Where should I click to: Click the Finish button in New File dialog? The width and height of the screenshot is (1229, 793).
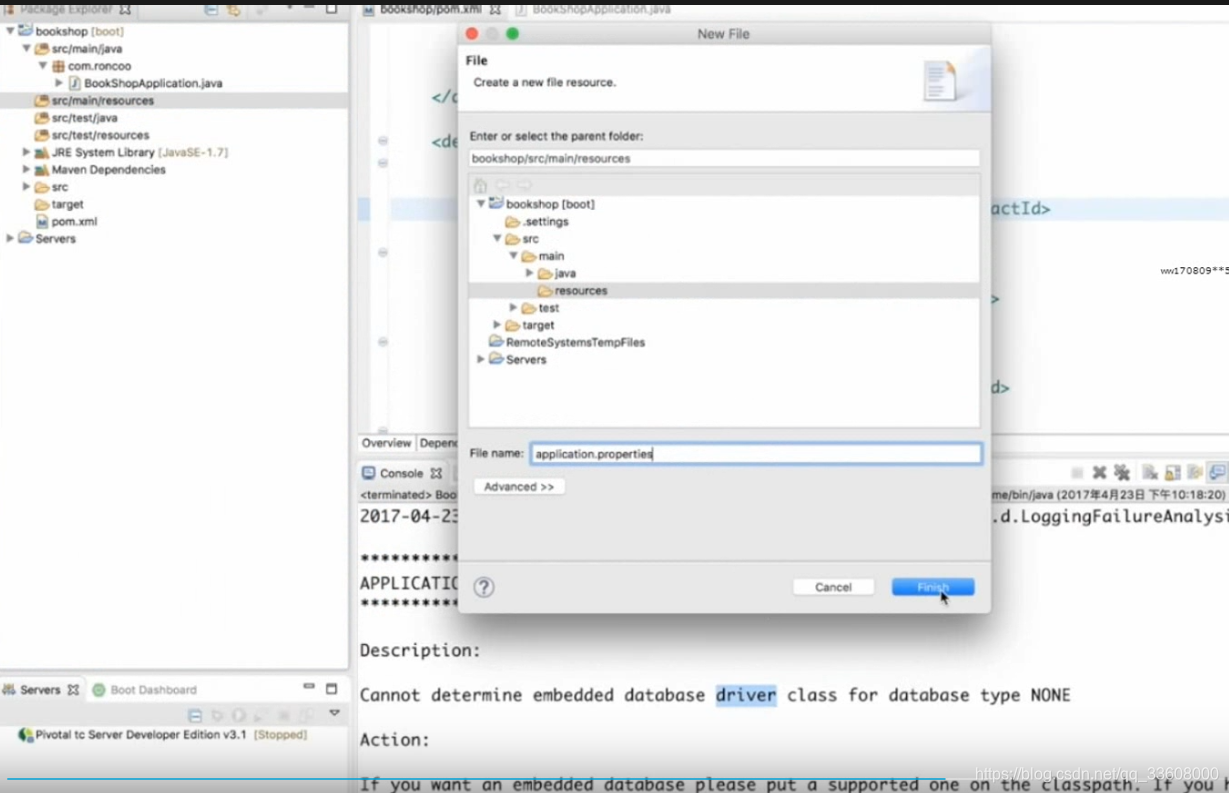point(932,587)
